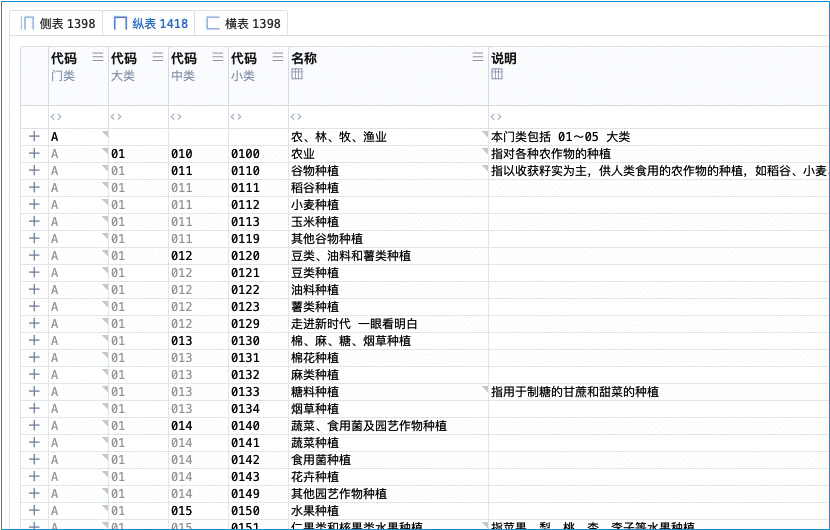The width and height of the screenshot is (830, 530).
Task: Switch to the 侧表 1398 tab
Action: [x=60, y=23]
